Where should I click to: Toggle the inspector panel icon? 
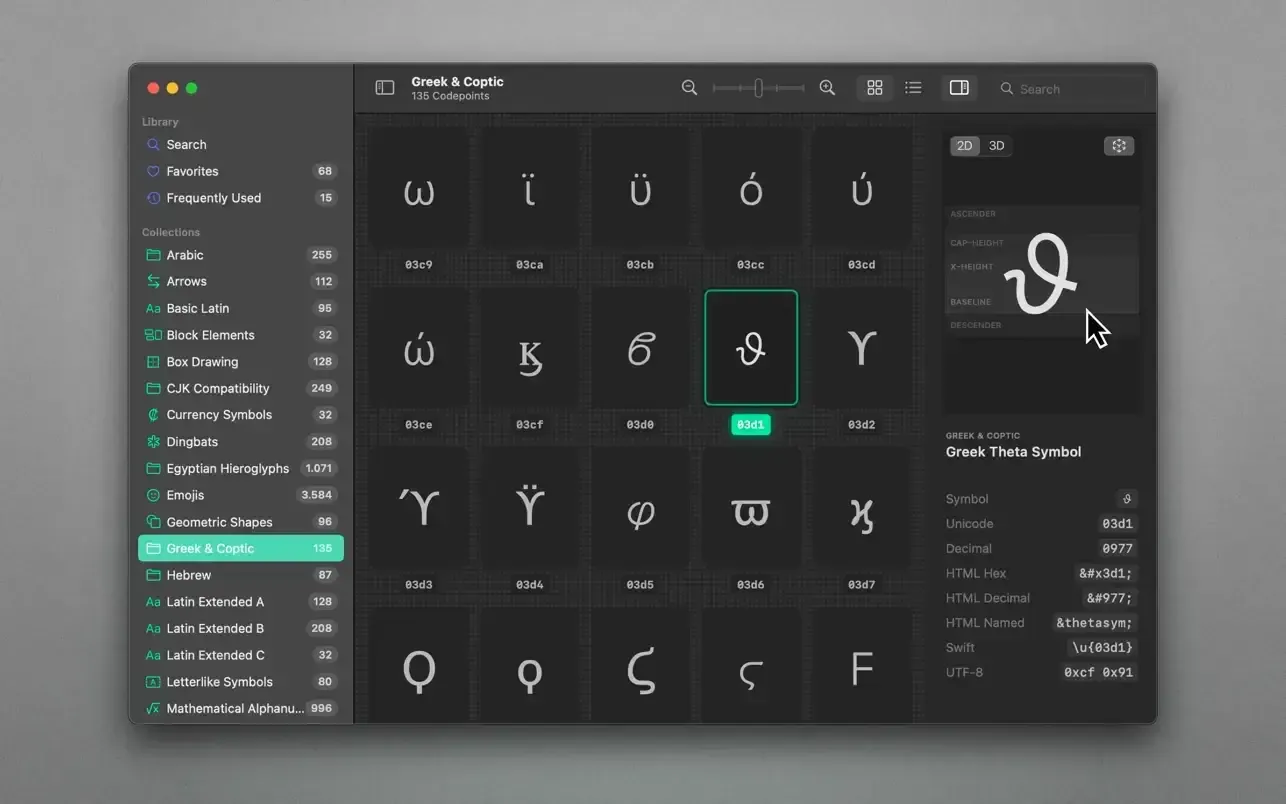pyautogui.click(x=958, y=88)
